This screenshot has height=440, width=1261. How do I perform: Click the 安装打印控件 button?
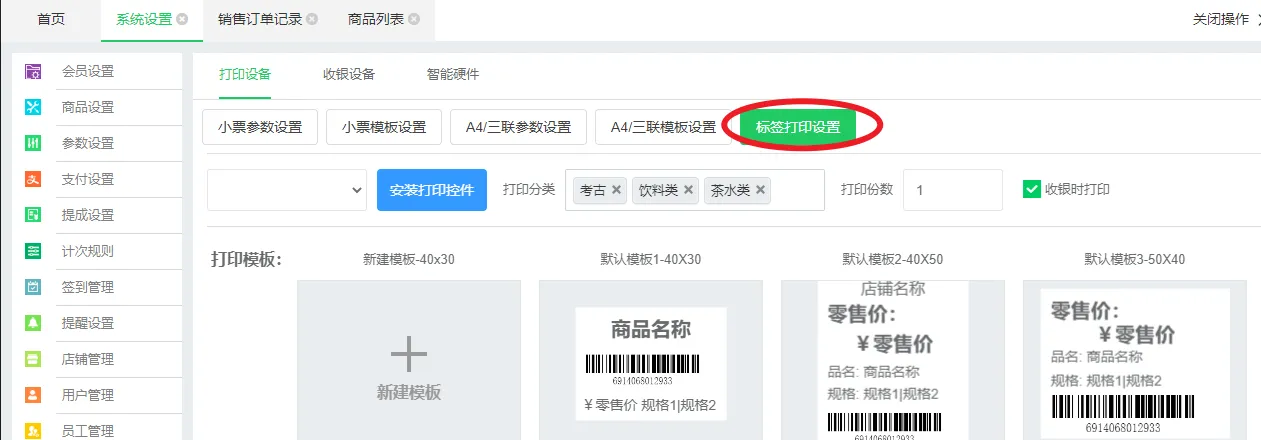click(x=431, y=190)
